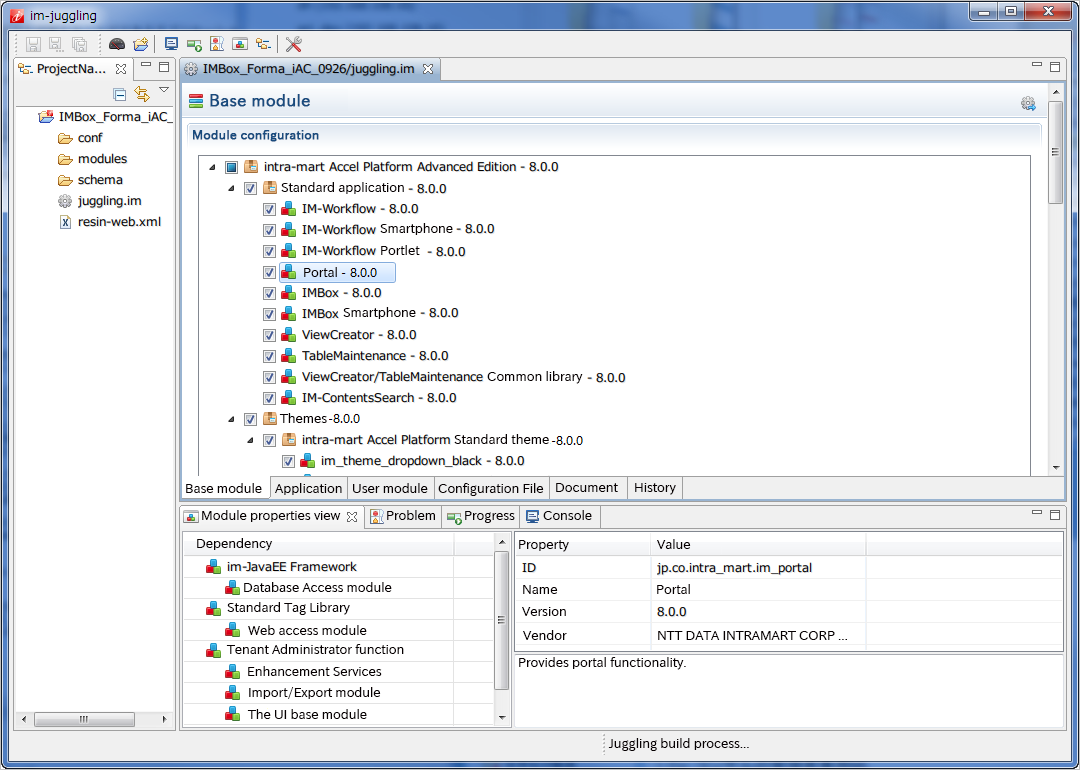Open the wrench and screwdriver tools icon

tap(293, 45)
